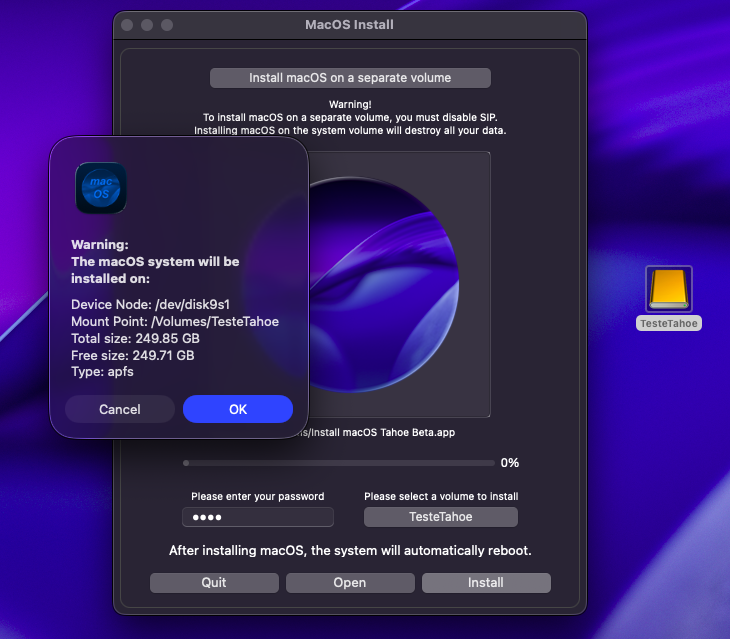Screen dimensions: 730x639
Task: Click the Open button to choose installer
Action: coord(350,583)
